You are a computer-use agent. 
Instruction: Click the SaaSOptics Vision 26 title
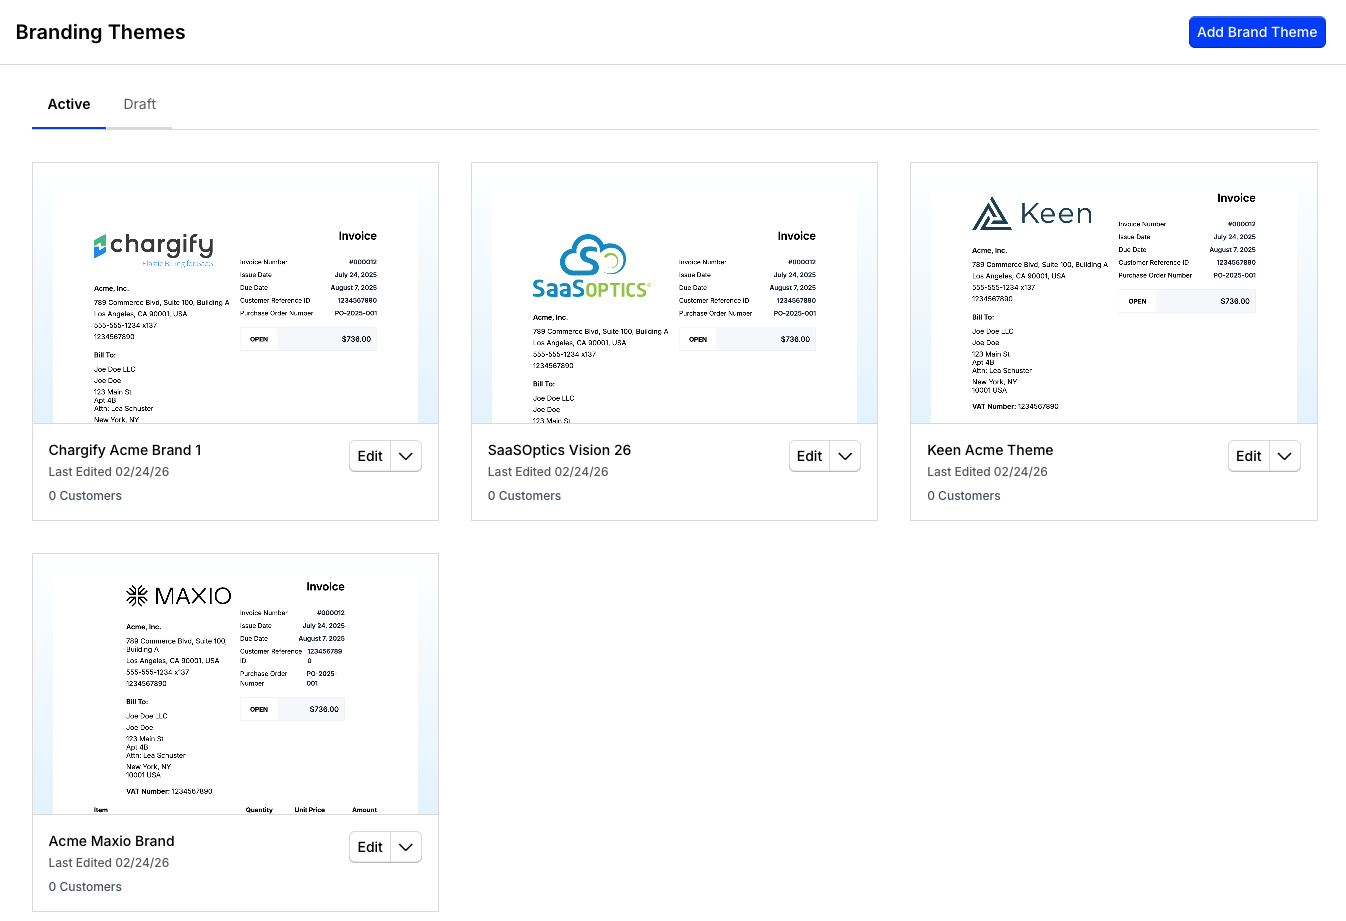coord(559,450)
